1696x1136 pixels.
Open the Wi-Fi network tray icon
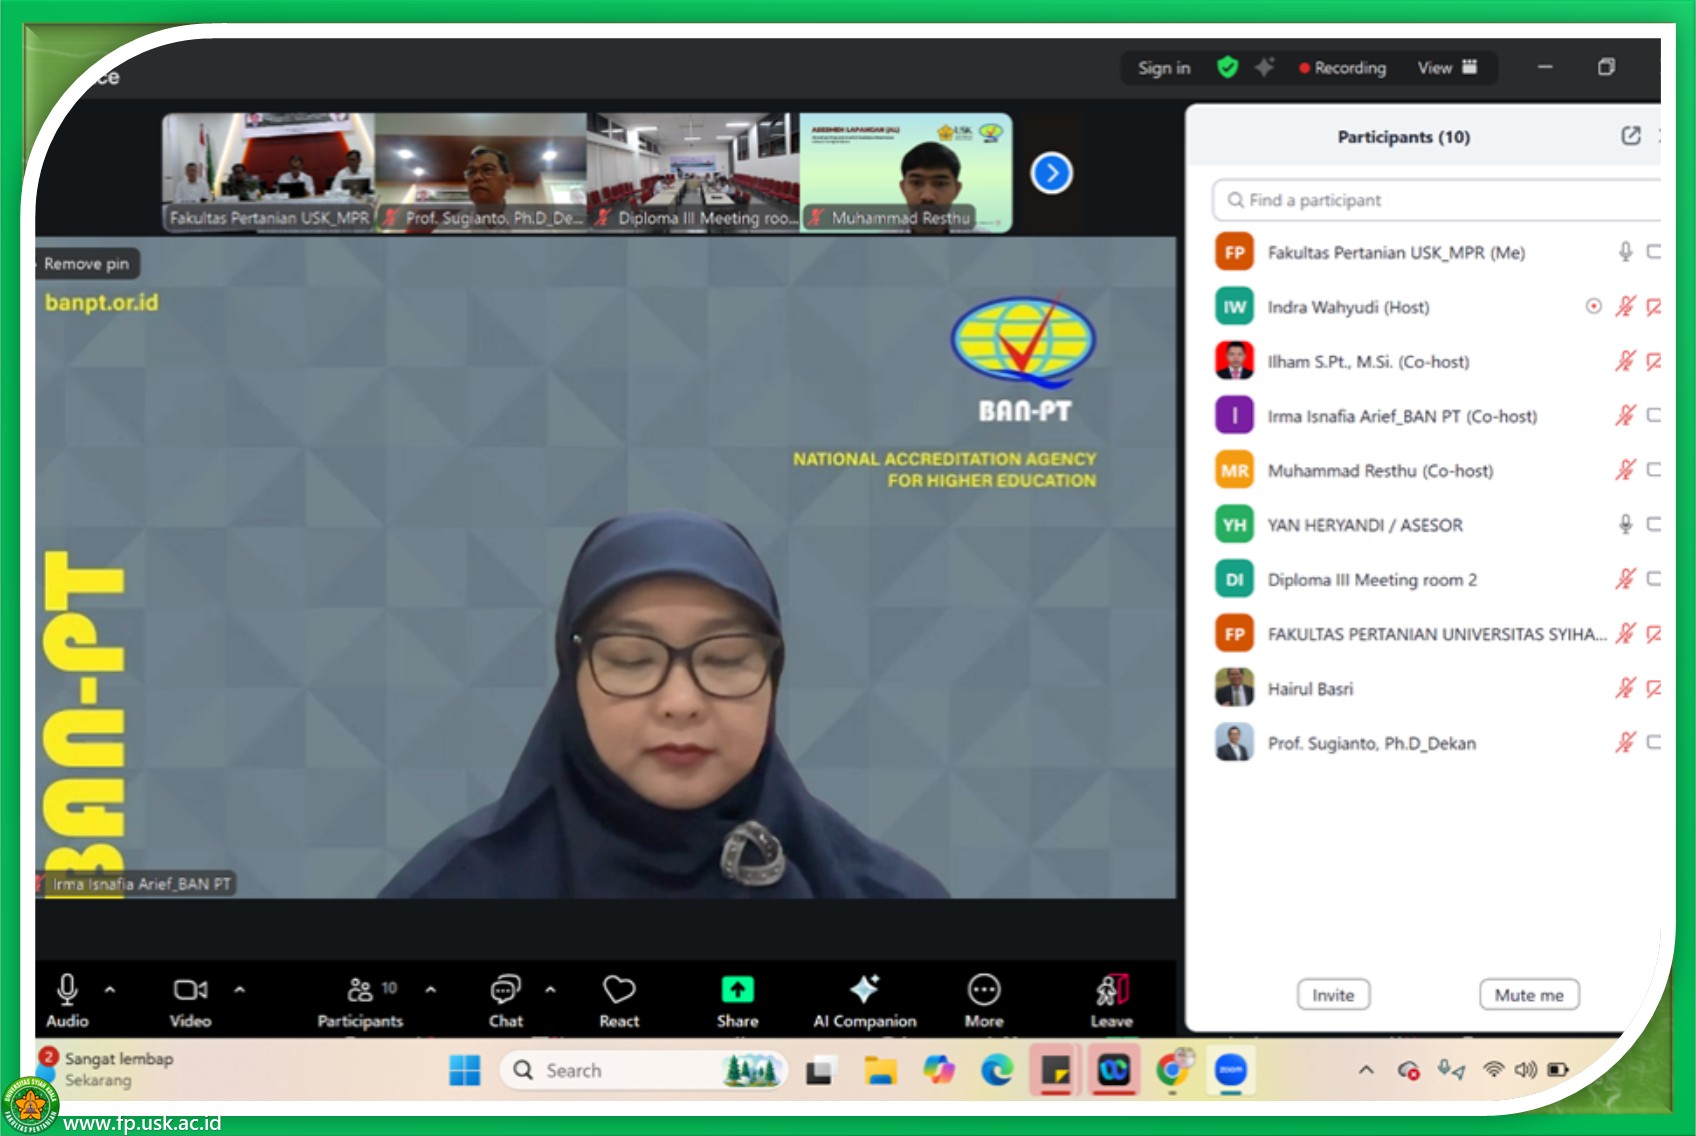point(1493,1070)
